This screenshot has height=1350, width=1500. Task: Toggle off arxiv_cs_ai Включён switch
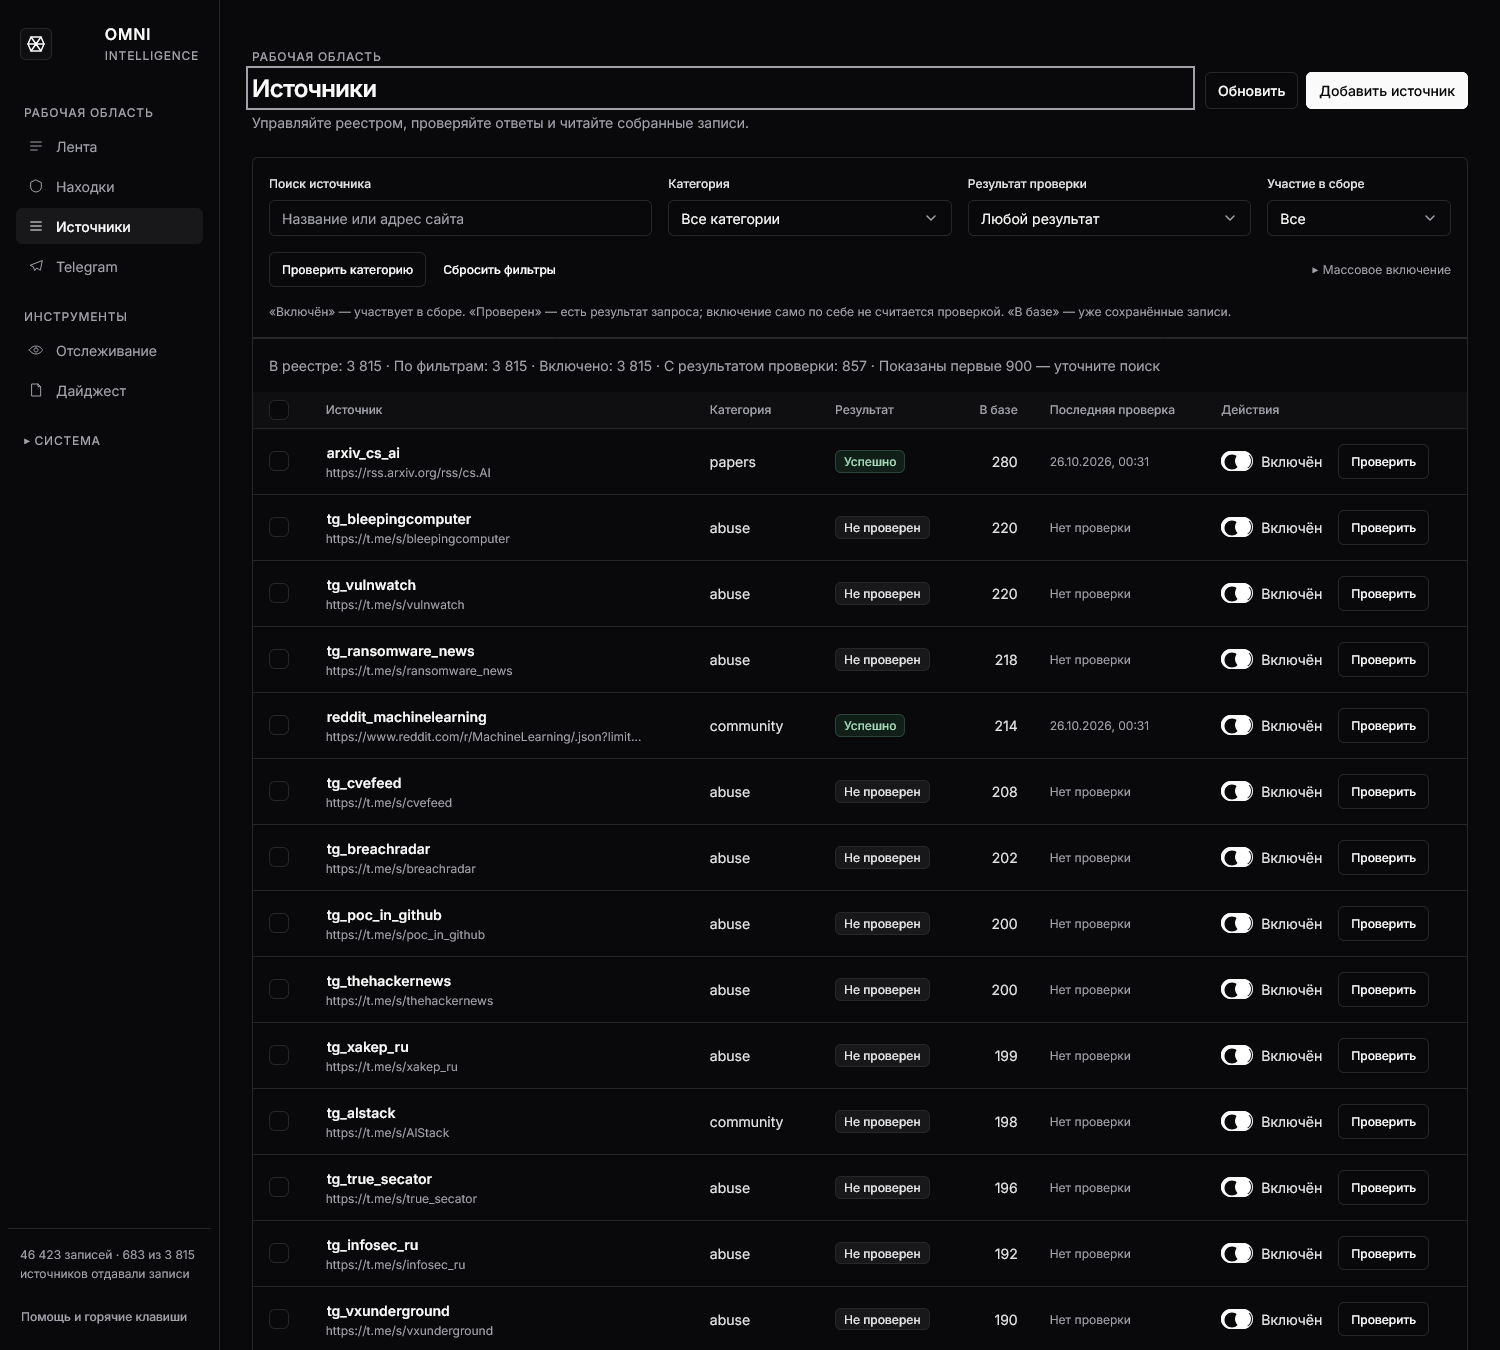(1237, 462)
